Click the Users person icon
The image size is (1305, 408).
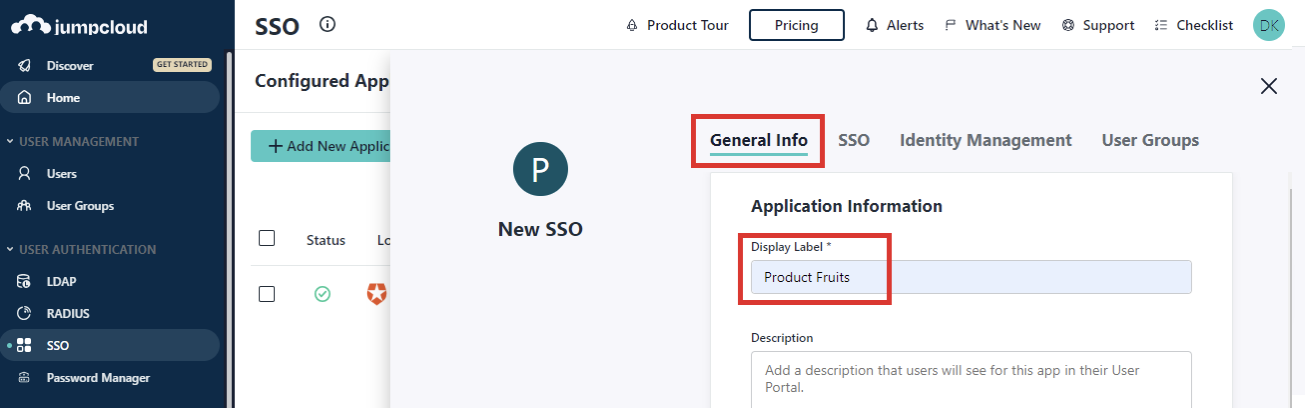(25, 174)
